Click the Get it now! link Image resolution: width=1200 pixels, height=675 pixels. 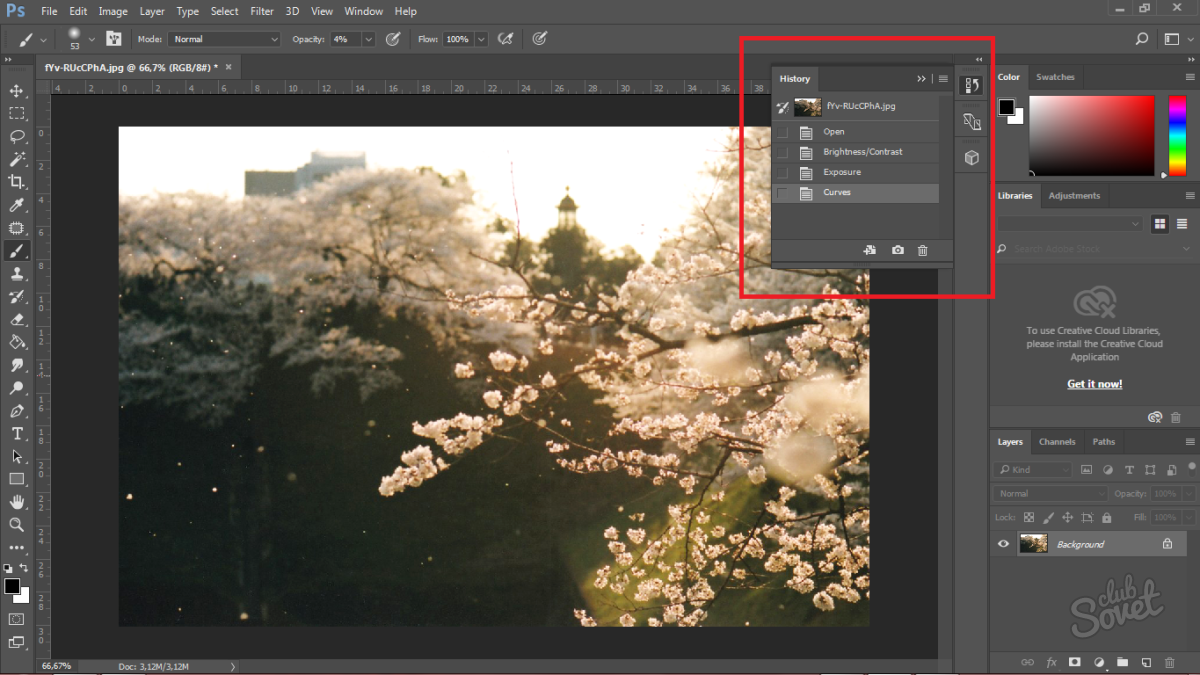click(x=1094, y=384)
